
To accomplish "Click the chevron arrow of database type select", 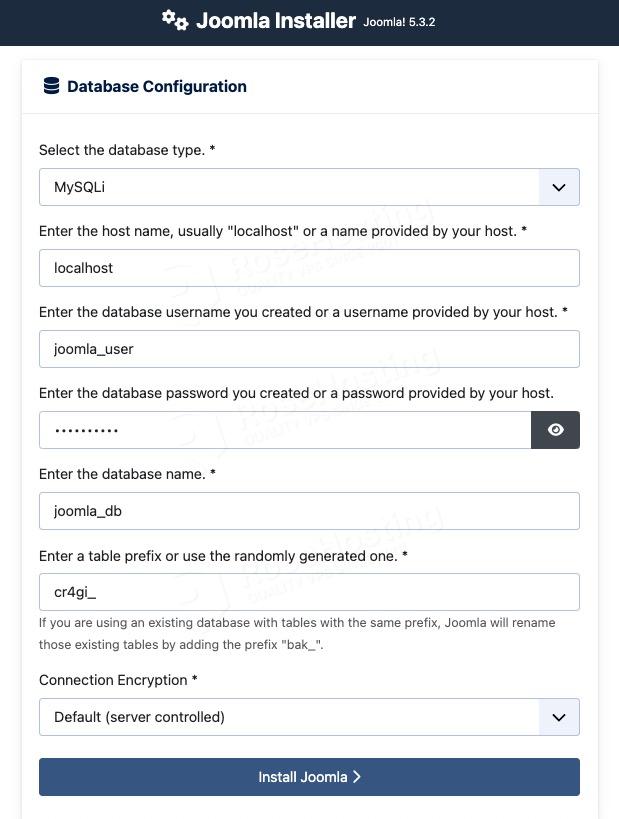I will tap(559, 187).
